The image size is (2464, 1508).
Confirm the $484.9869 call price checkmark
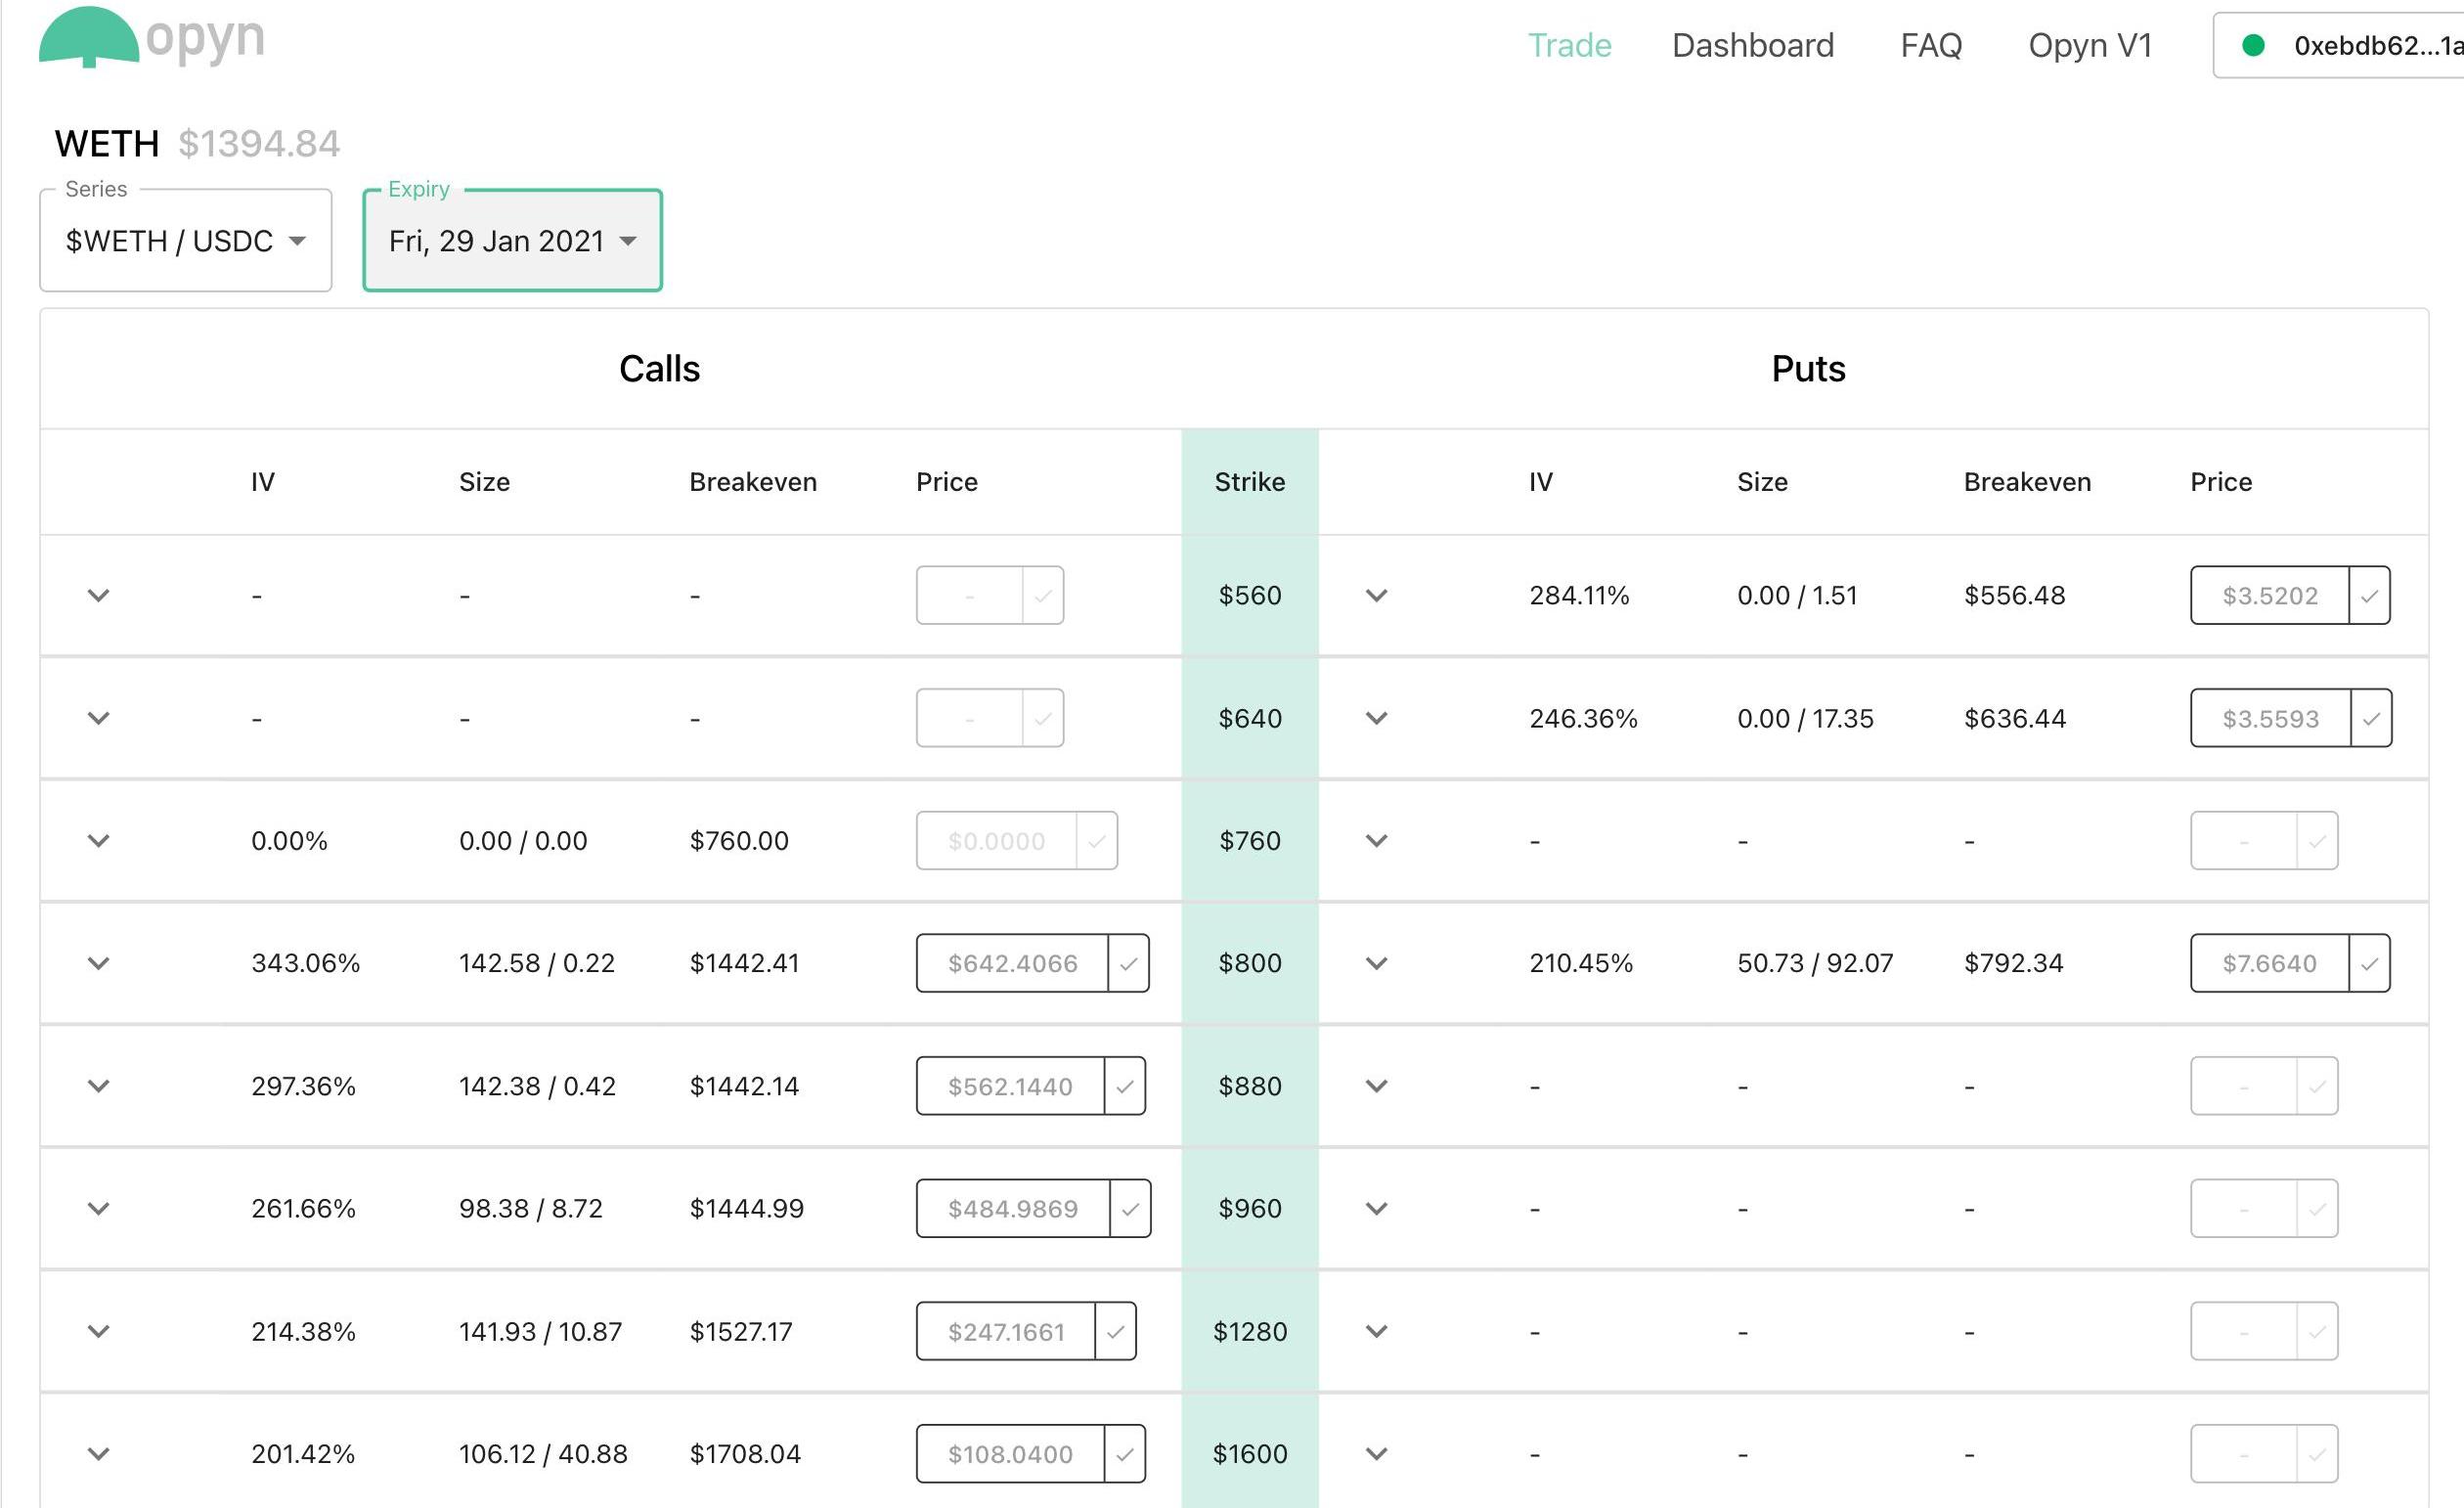(x=1131, y=1209)
